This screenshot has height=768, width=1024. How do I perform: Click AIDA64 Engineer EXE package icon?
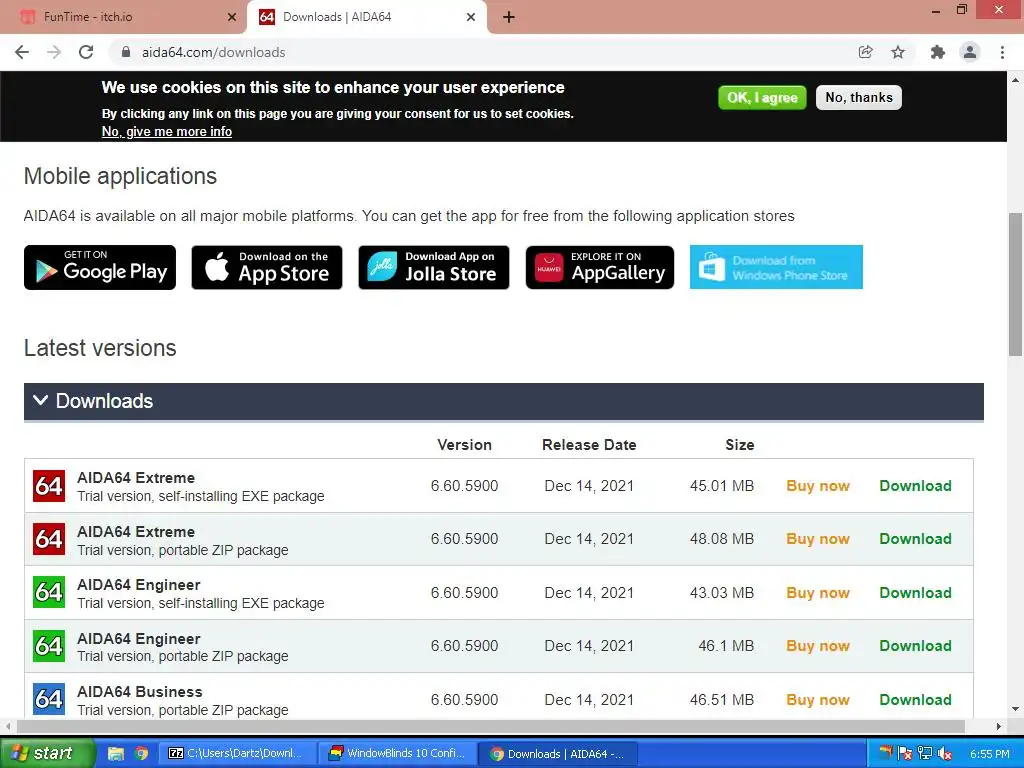(49, 592)
